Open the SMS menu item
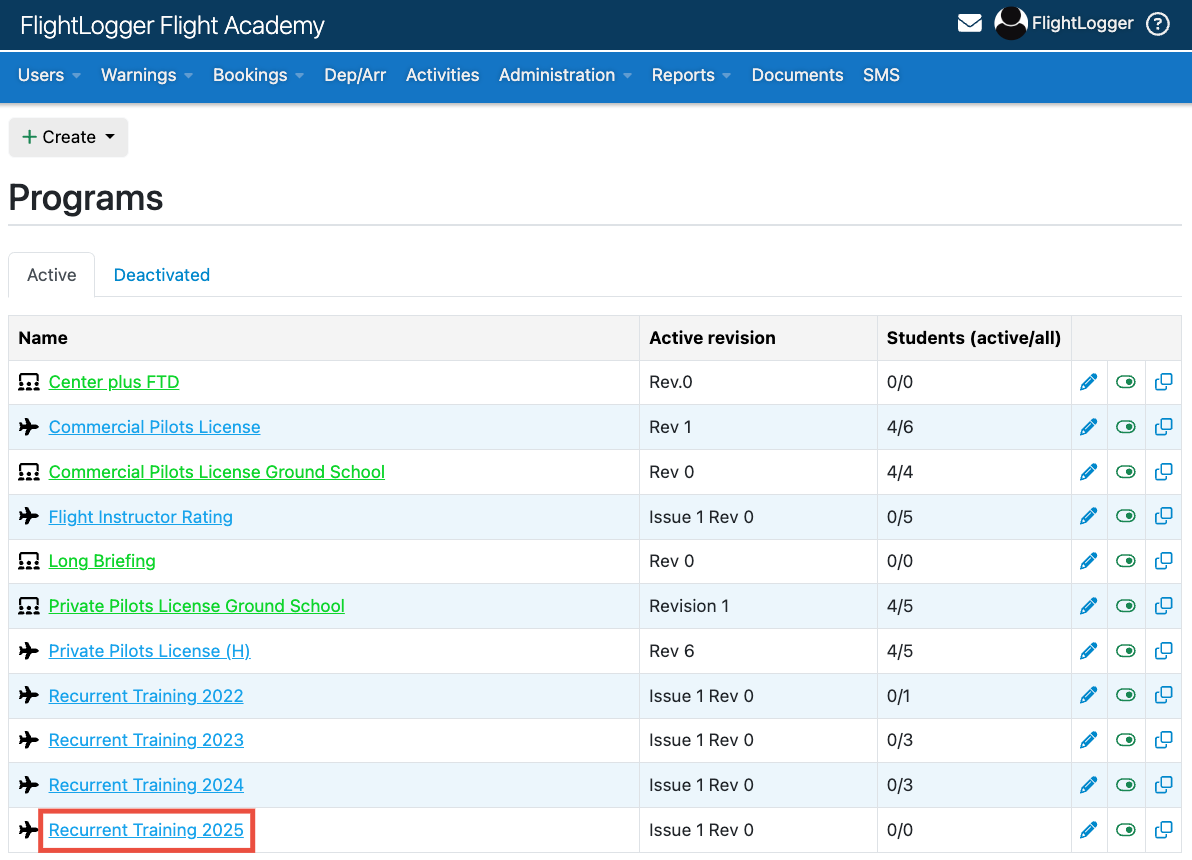Viewport: 1192px width, 860px height. click(x=881, y=75)
